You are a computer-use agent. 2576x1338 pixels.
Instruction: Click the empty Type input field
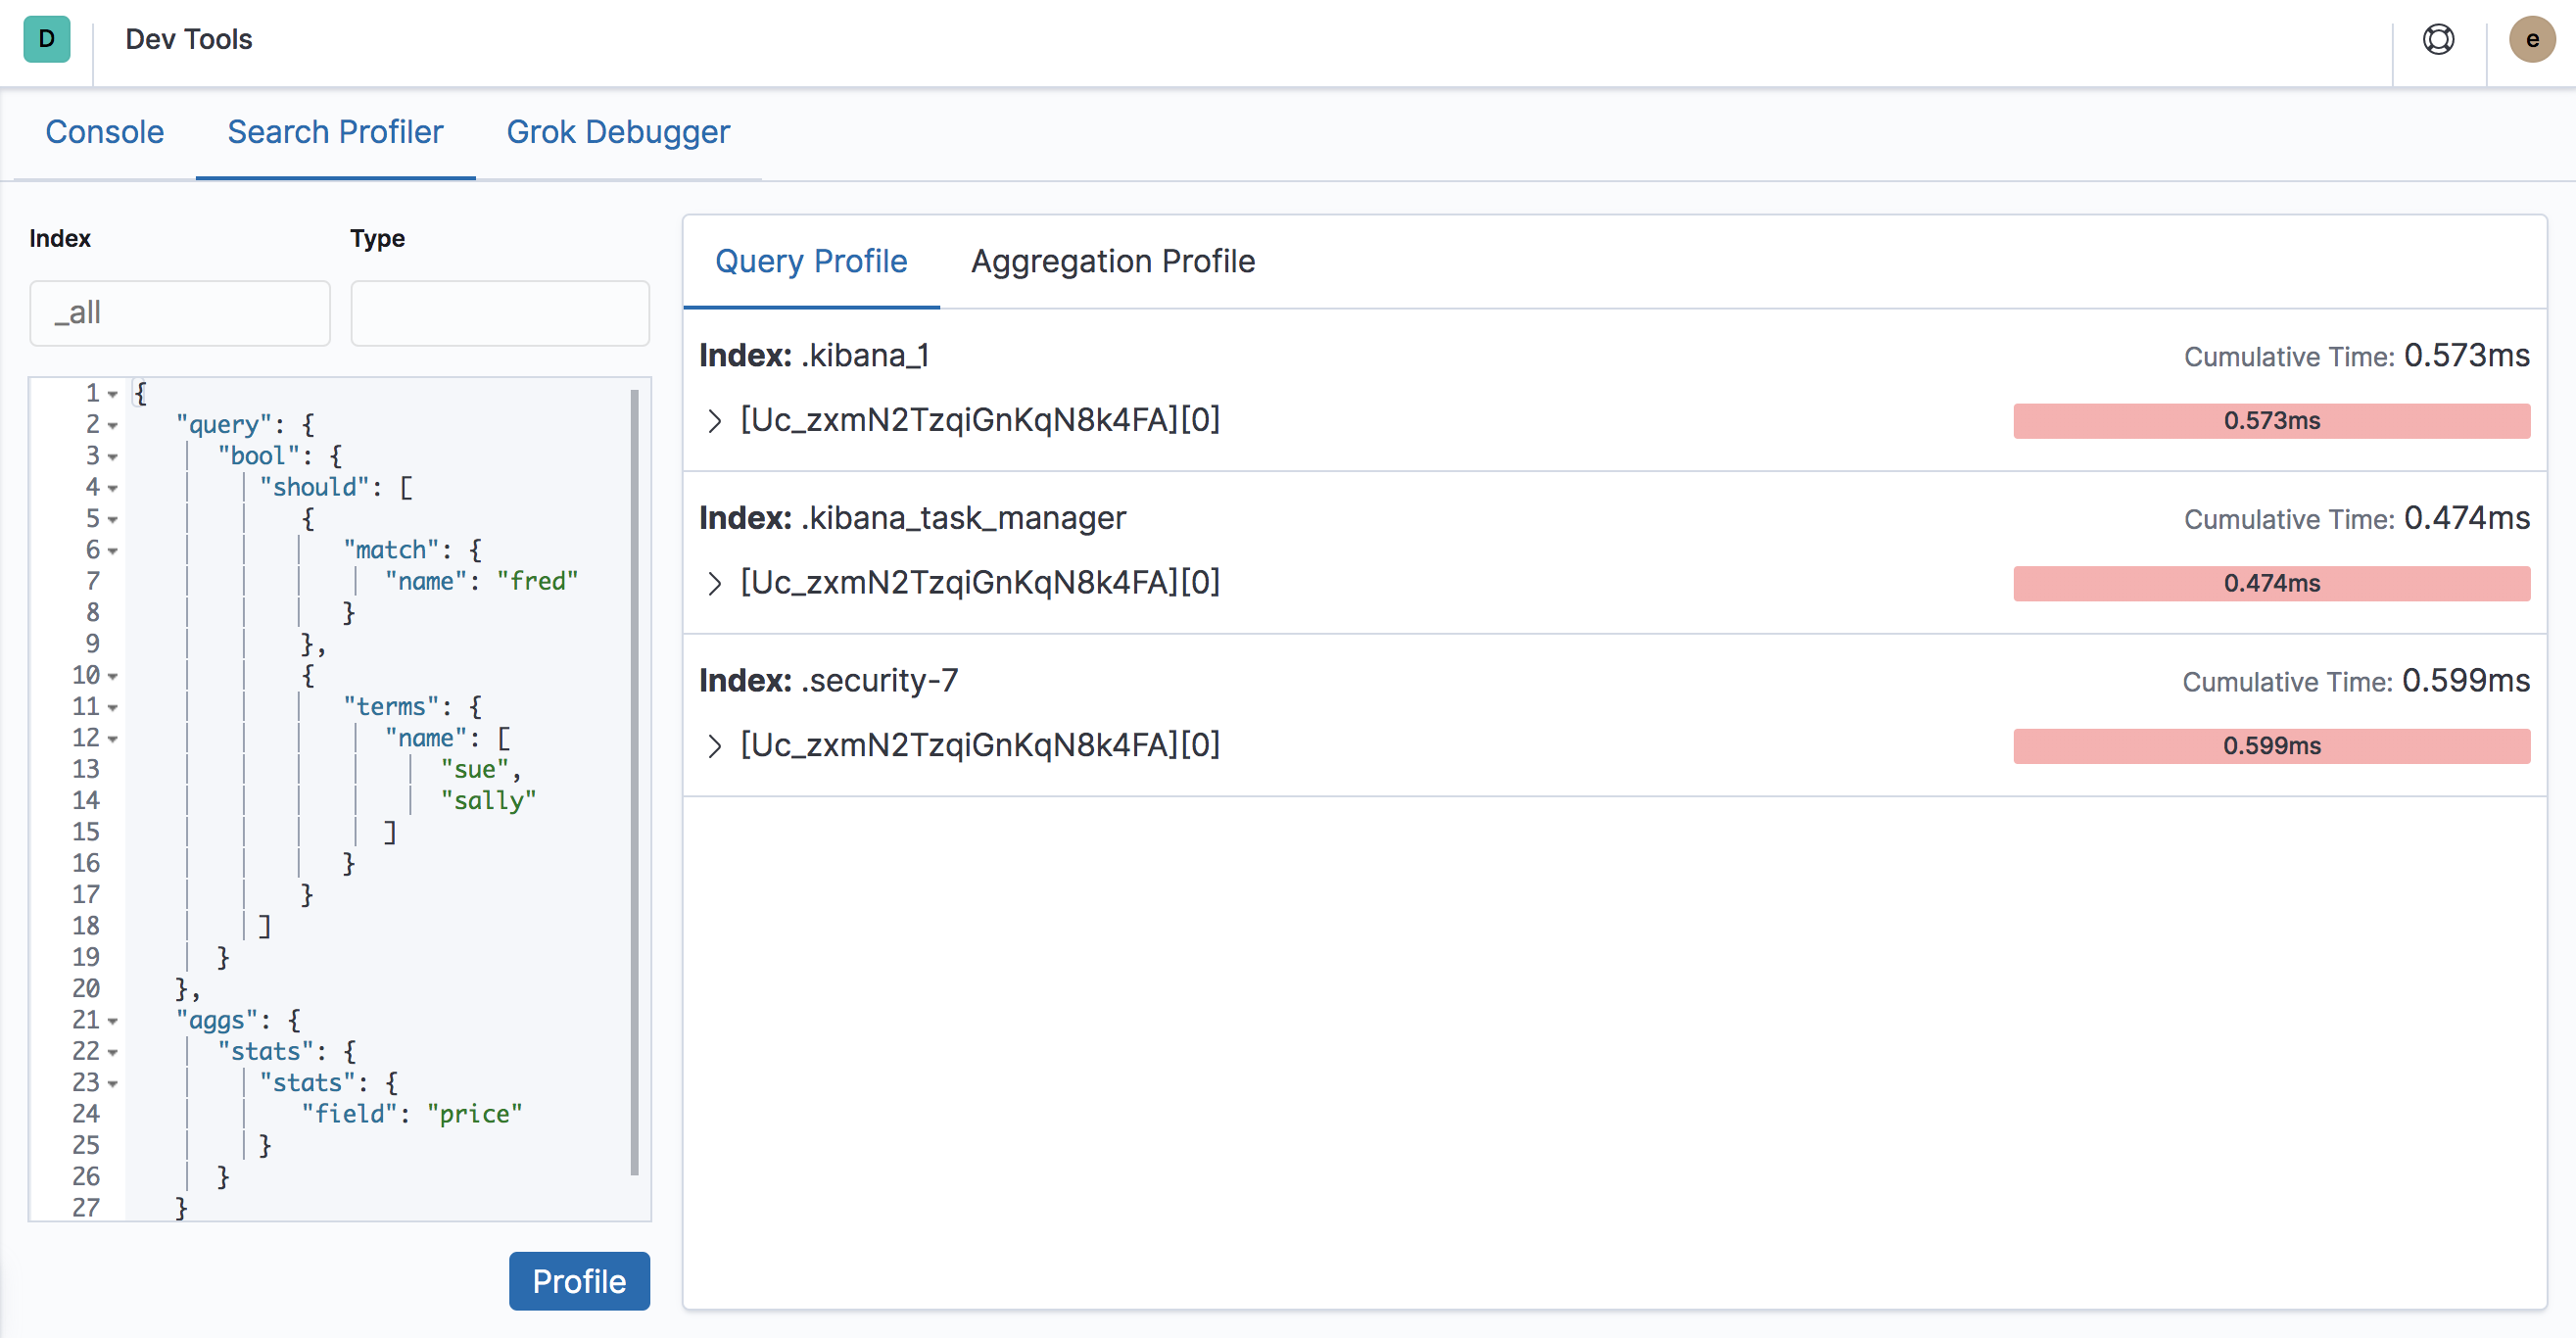click(x=500, y=313)
